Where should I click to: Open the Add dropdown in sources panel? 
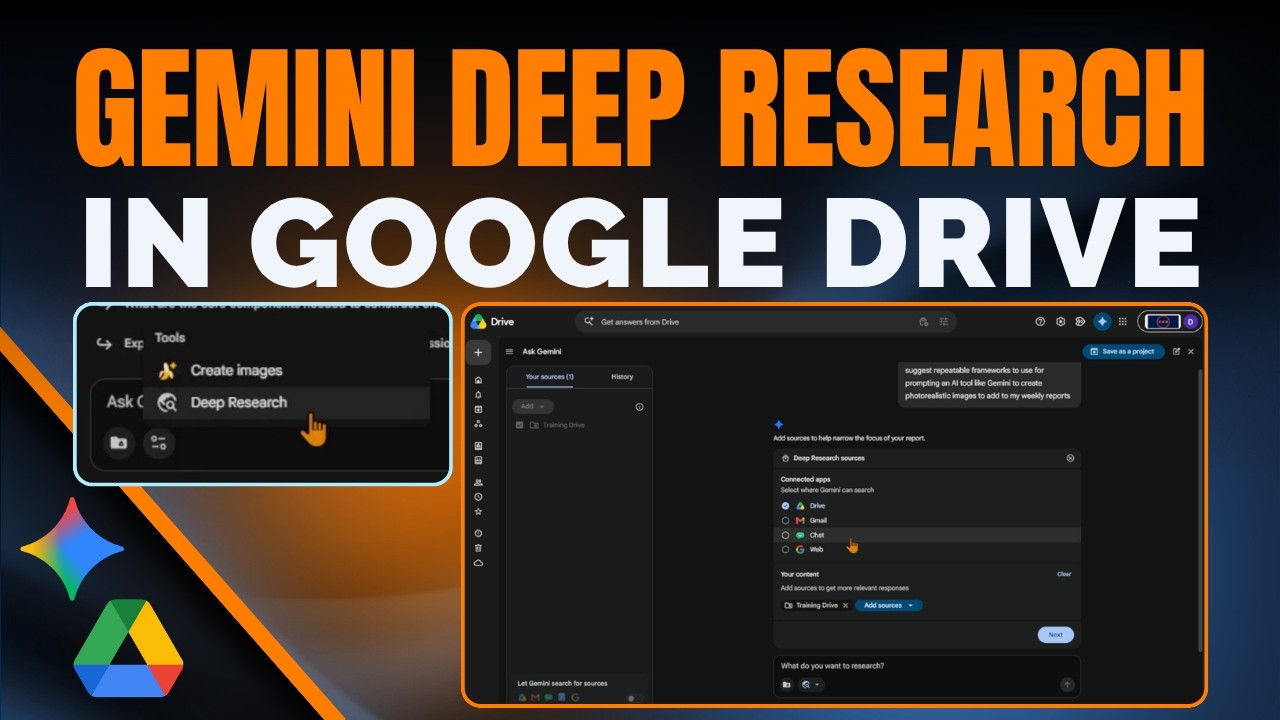(532, 407)
